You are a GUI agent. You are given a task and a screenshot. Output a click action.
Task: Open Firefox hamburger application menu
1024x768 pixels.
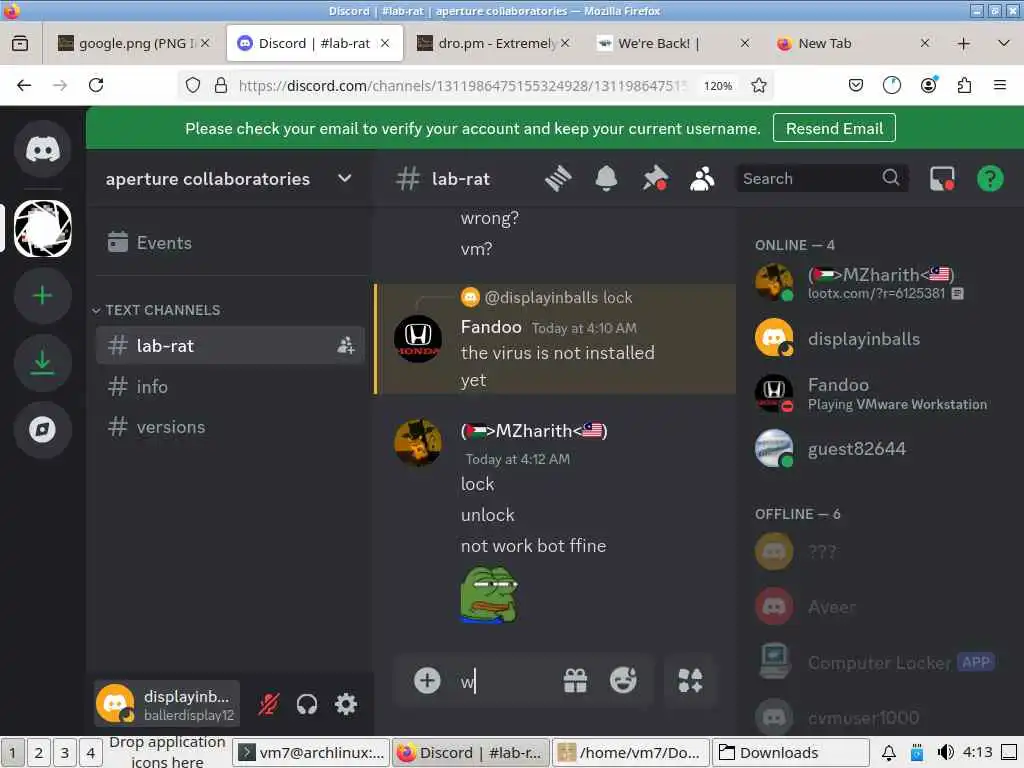click(x=999, y=85)
